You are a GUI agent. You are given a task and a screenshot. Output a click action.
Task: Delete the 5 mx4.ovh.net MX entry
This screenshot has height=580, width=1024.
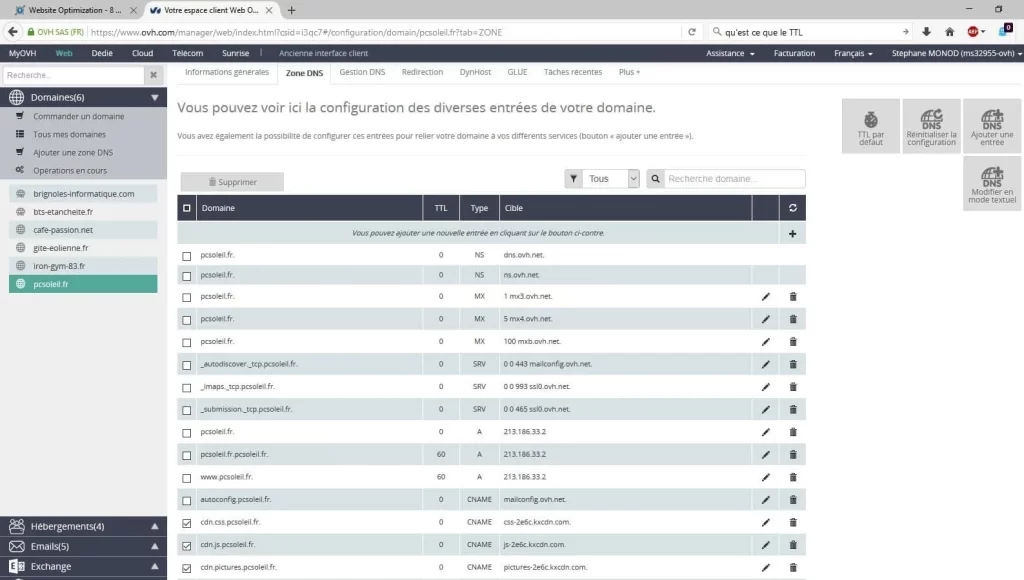(793, 319)
